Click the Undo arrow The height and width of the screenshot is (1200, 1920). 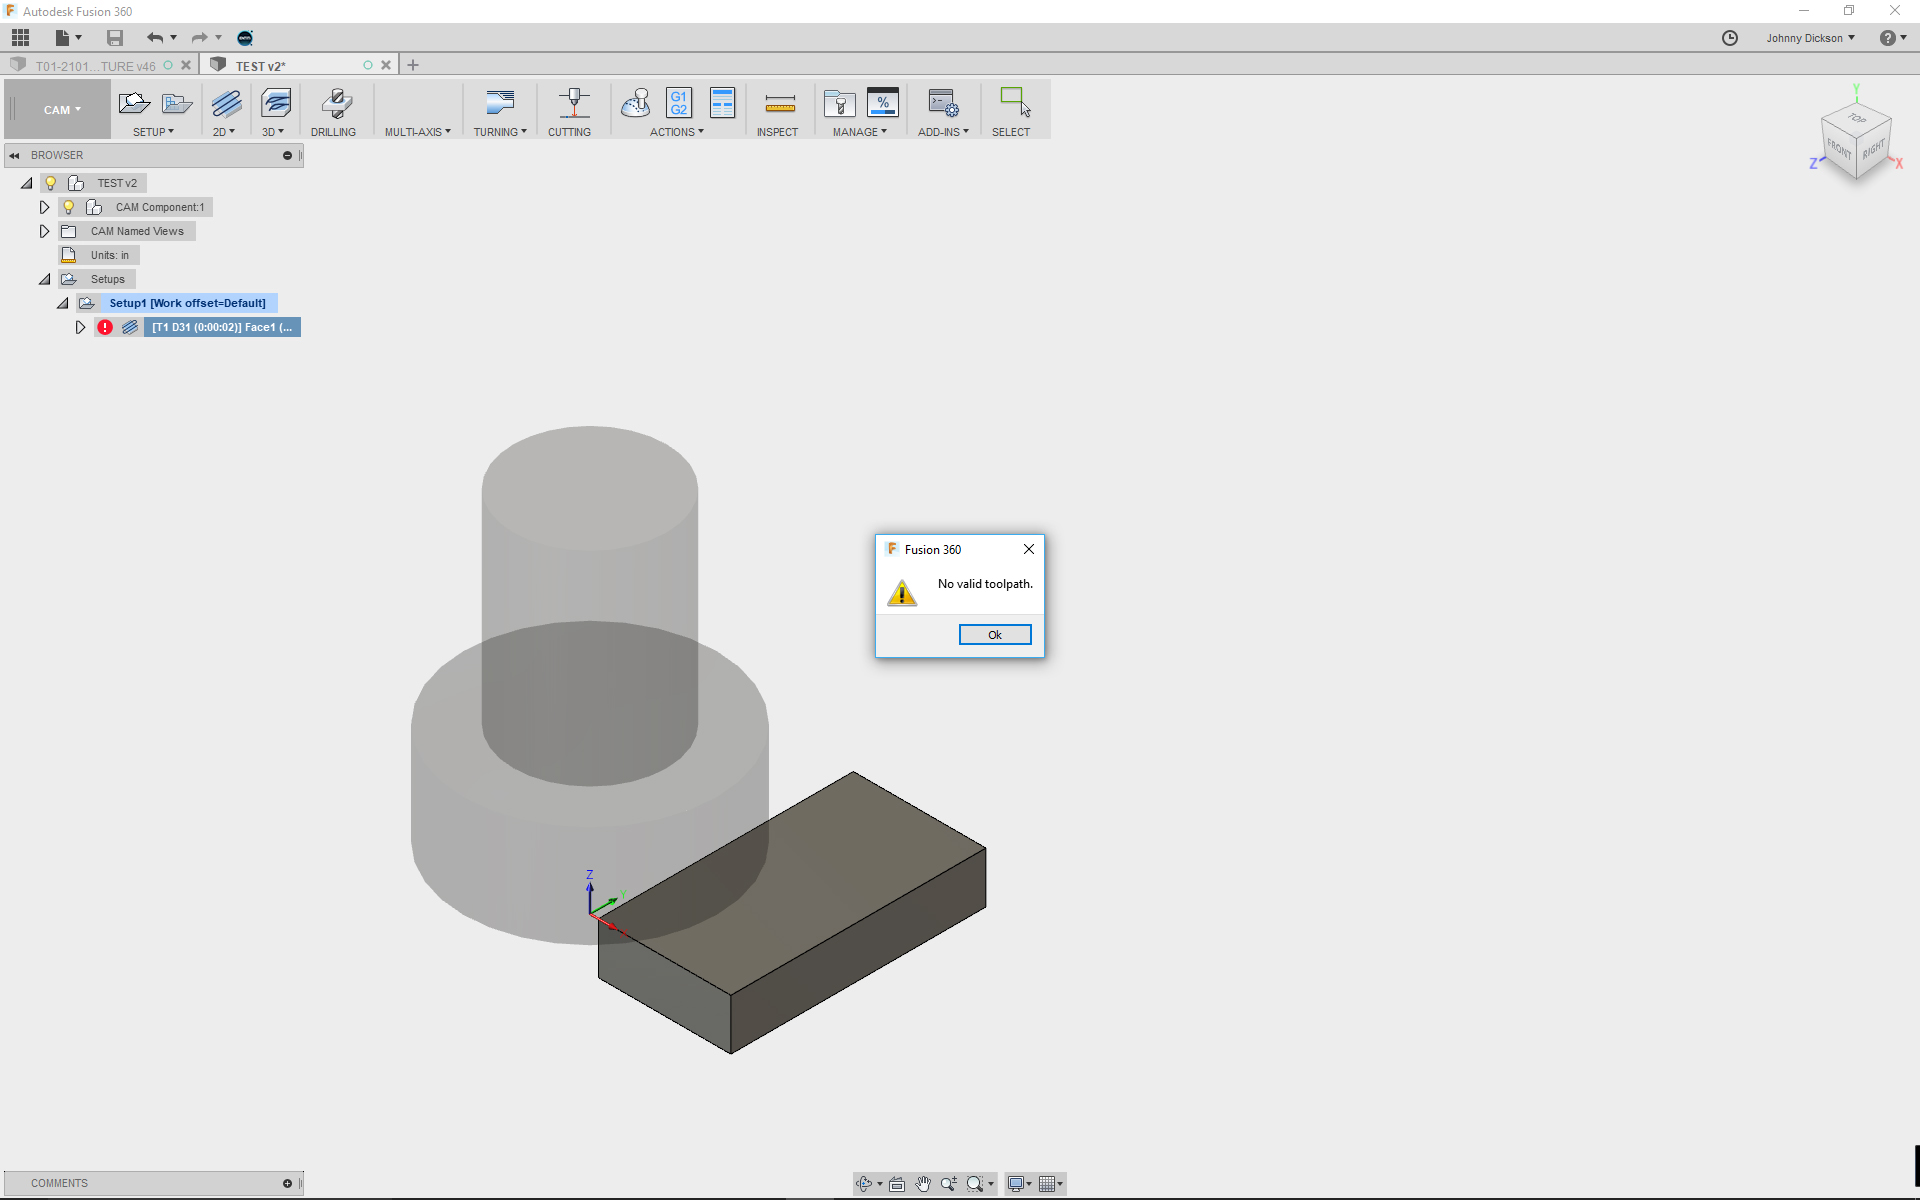coord(154,38)
